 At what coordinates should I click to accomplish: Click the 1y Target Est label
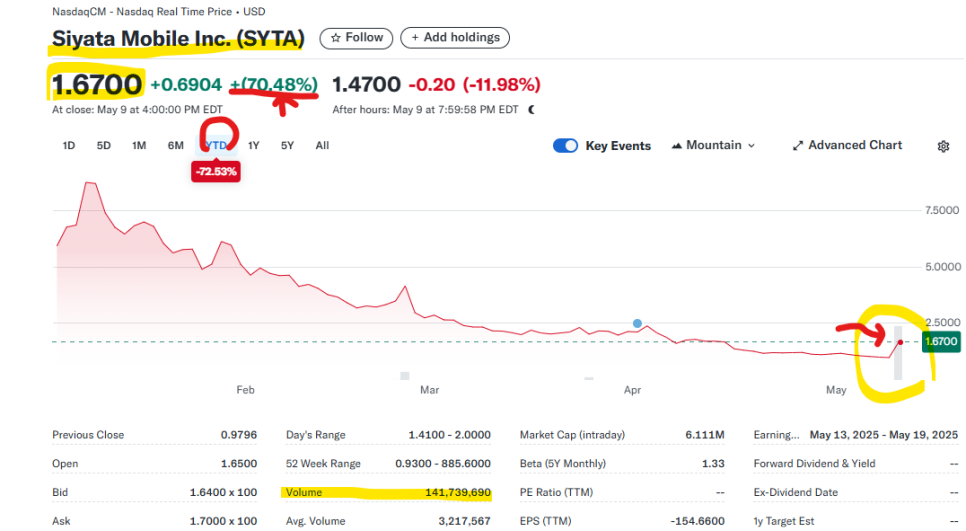[784, 521]
